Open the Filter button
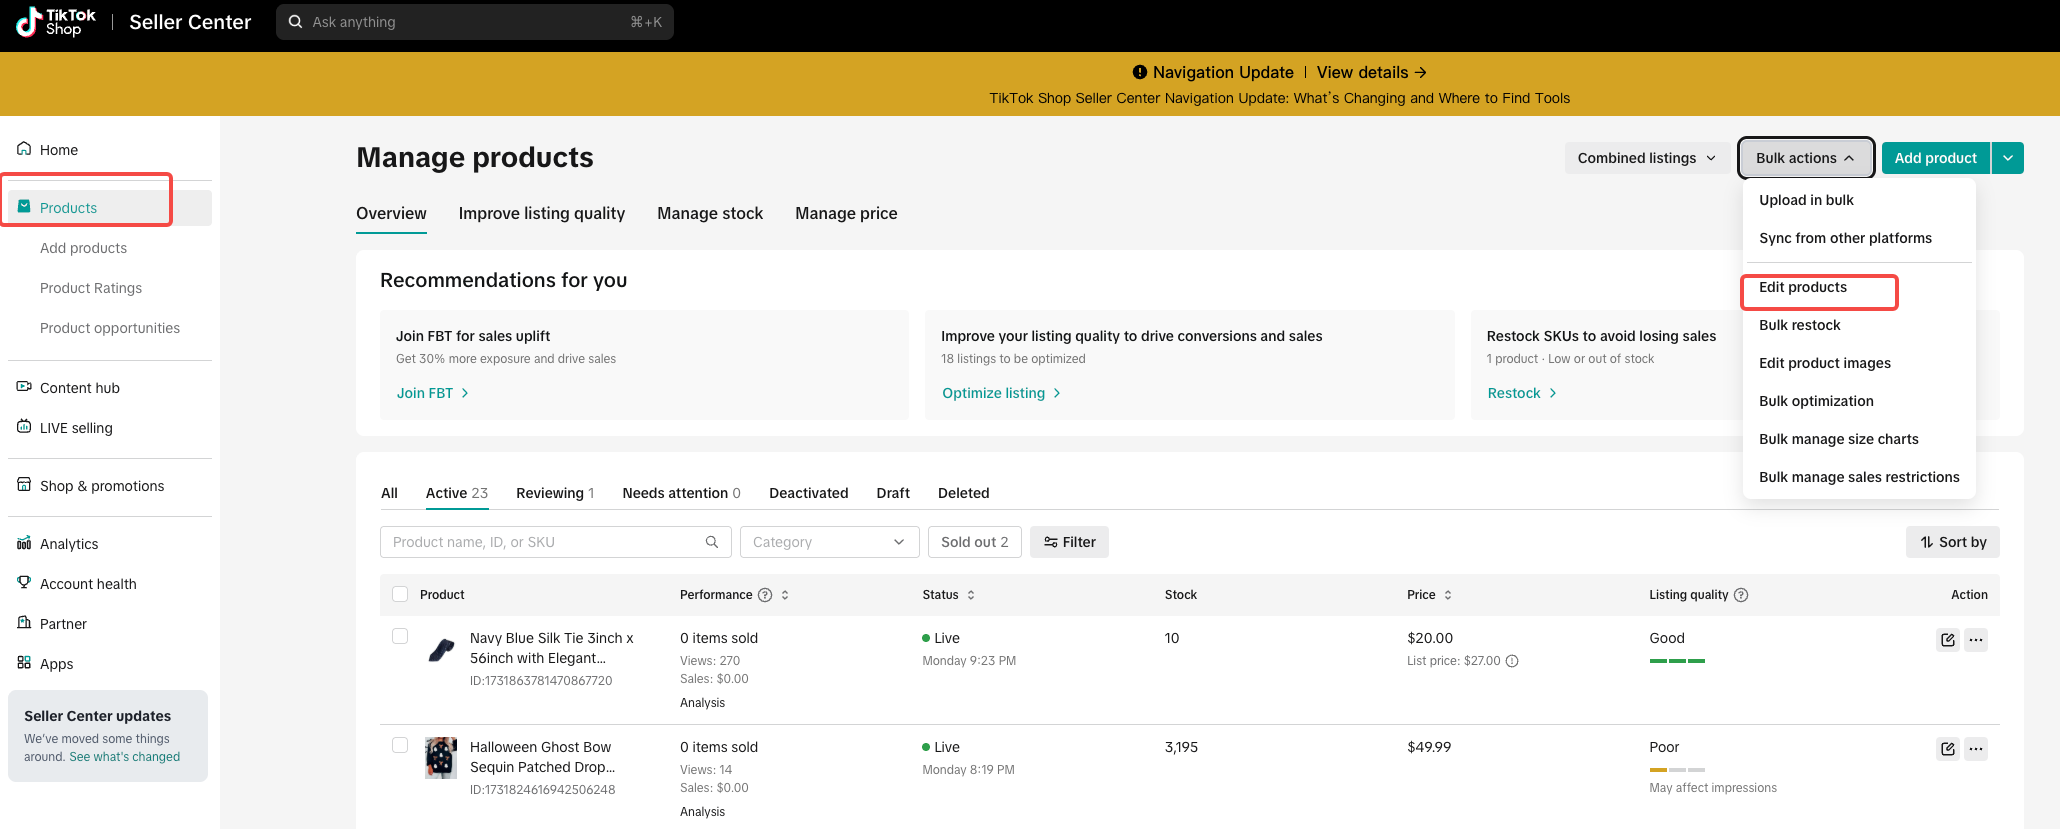 tap(1069, 542)
